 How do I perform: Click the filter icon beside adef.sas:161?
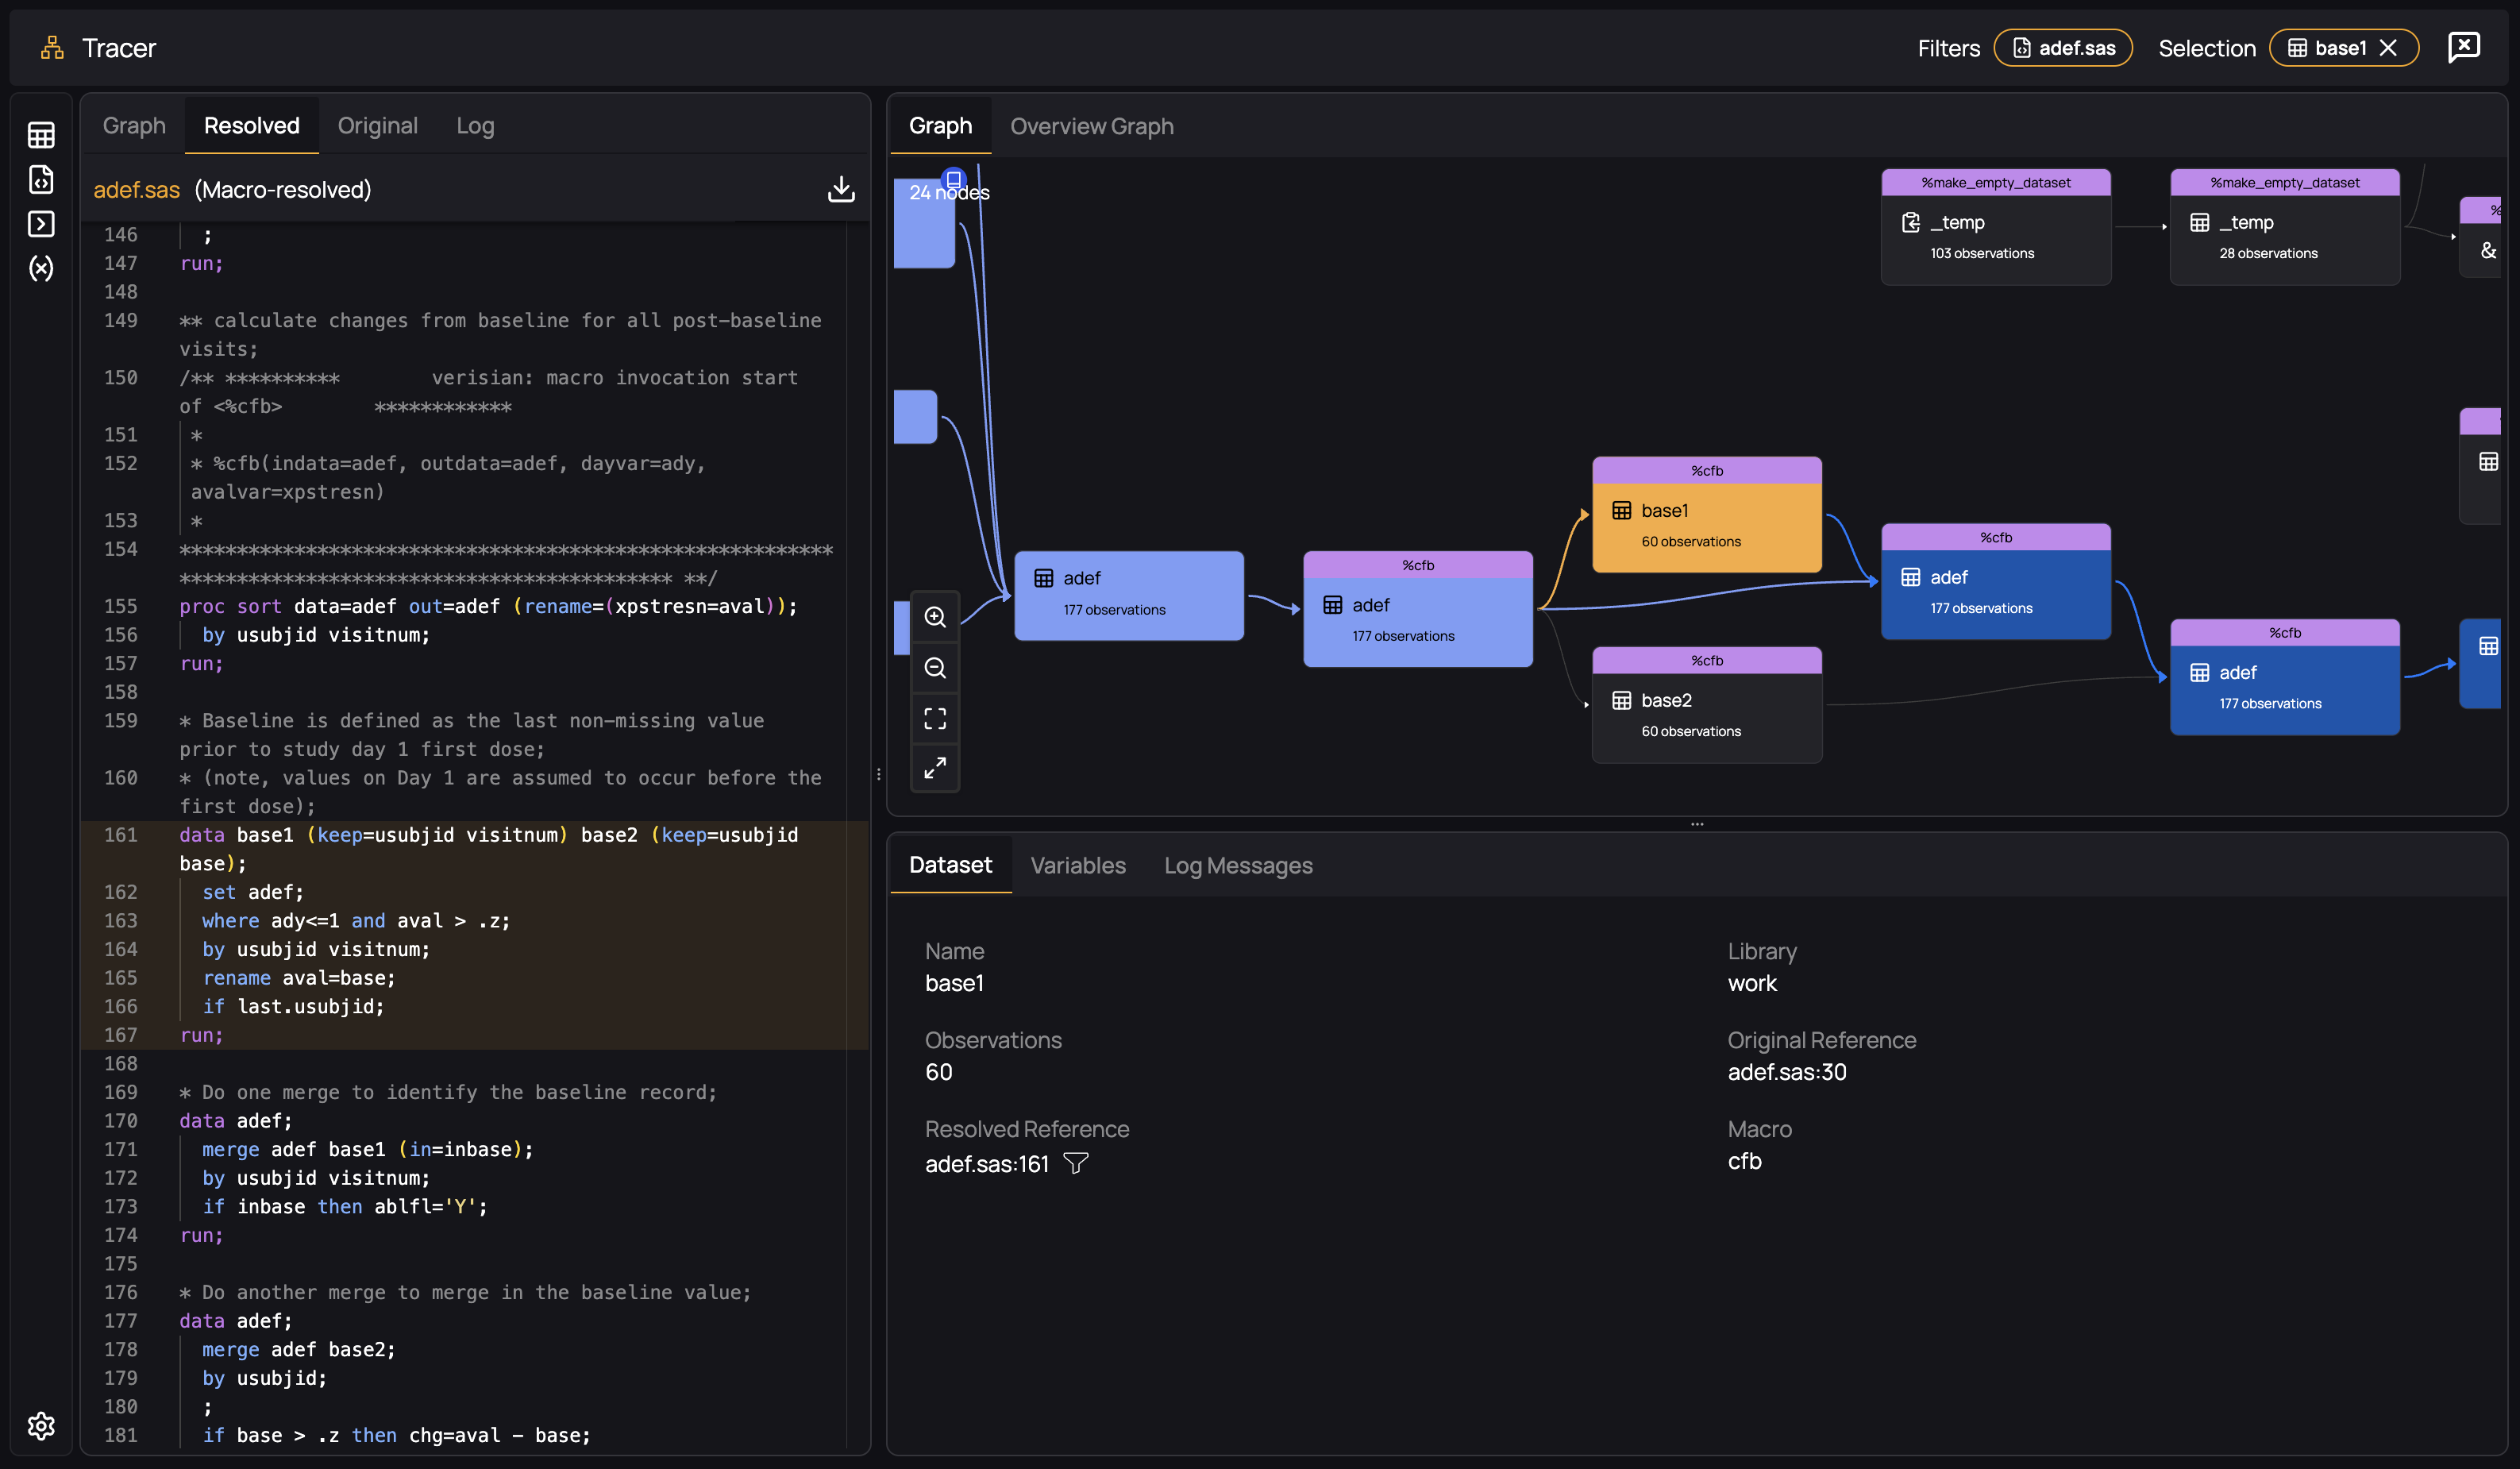pos(1076,1163)
